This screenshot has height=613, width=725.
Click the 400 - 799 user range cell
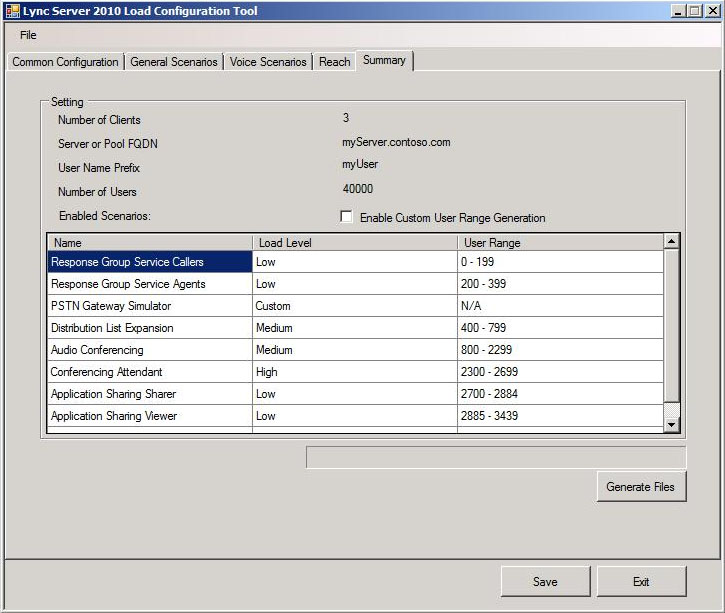(560, 328)
